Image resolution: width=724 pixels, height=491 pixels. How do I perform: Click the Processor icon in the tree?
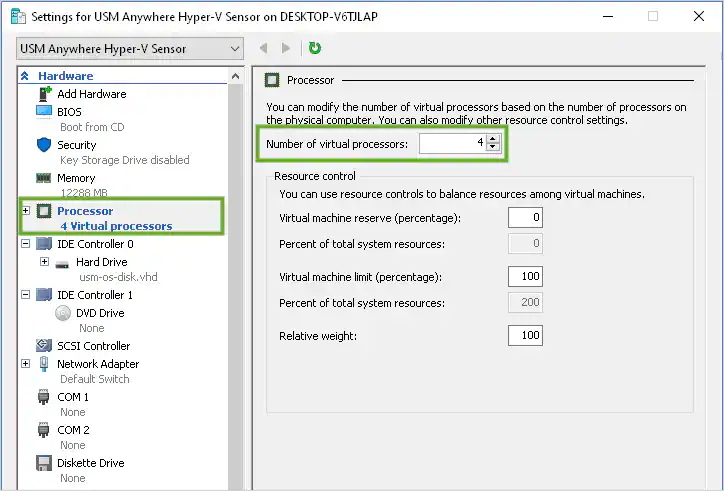coord(44,211)
